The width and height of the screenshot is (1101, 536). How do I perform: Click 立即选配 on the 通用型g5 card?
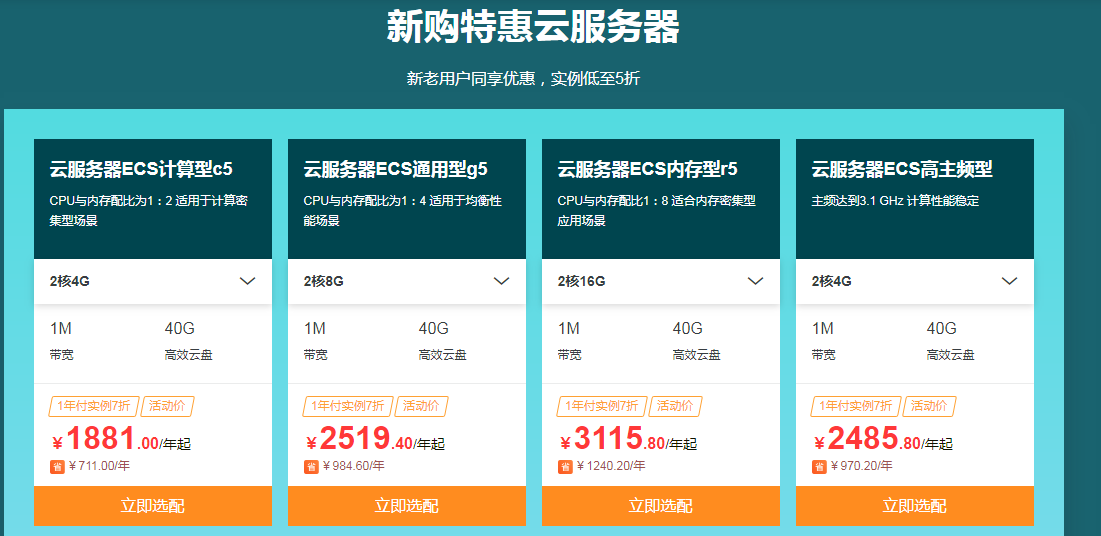(407, 506)
